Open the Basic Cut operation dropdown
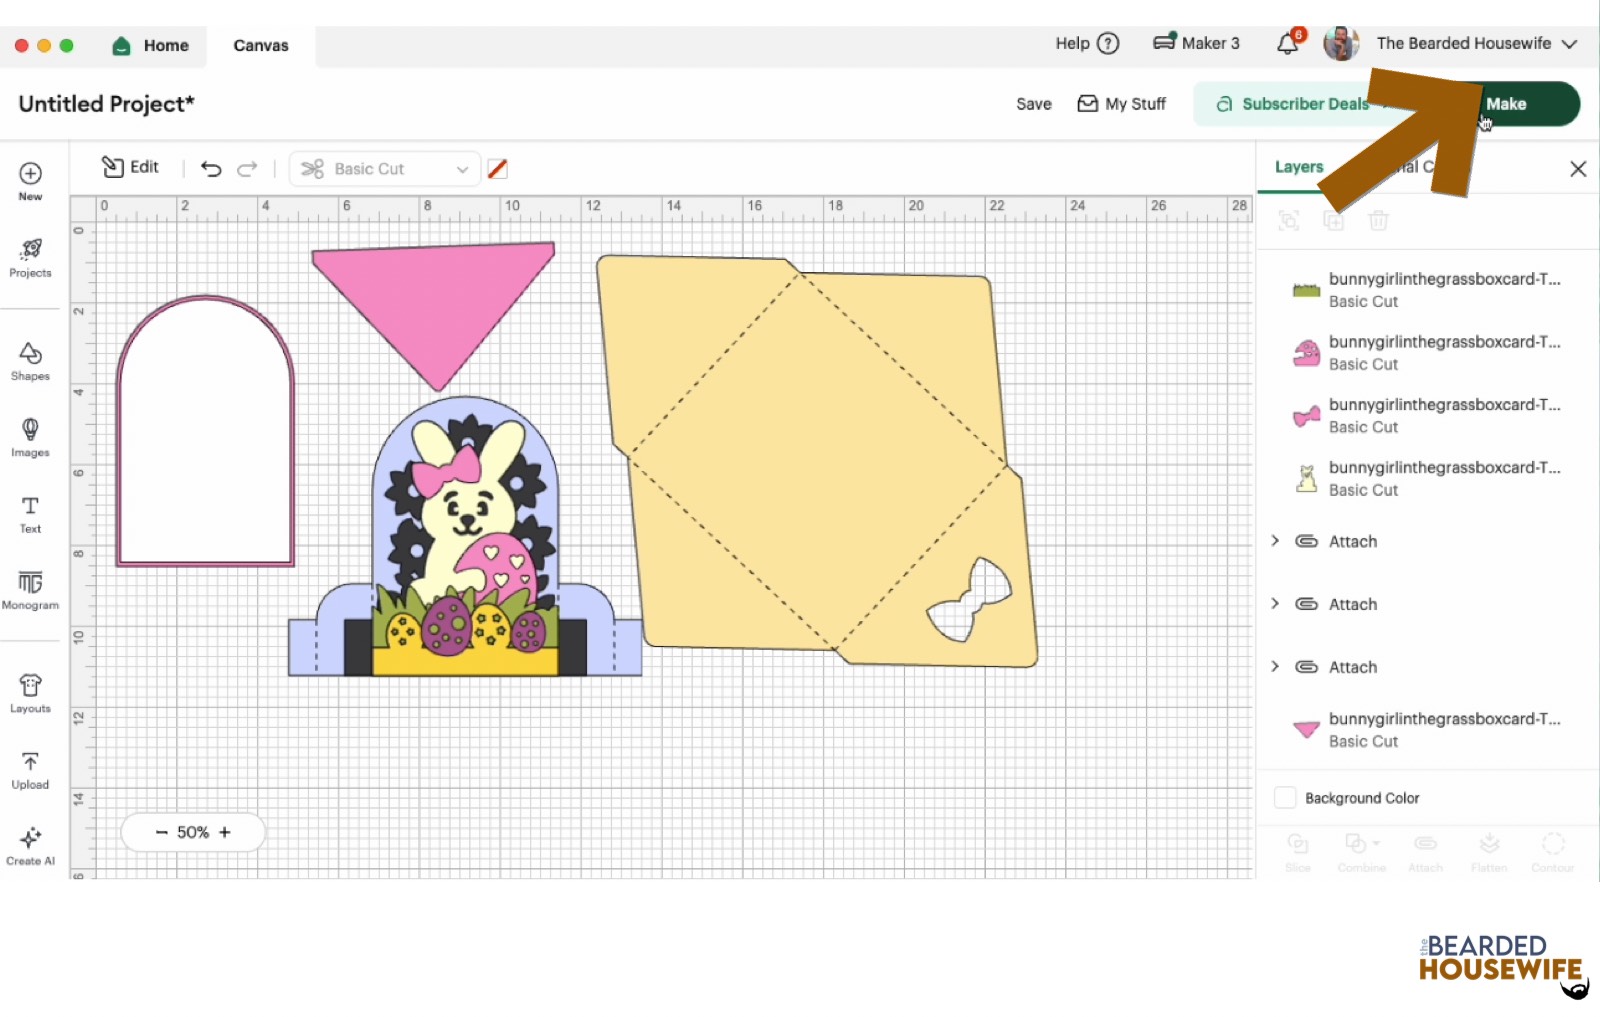1600x1017 pixels. [x=385, y=169]
